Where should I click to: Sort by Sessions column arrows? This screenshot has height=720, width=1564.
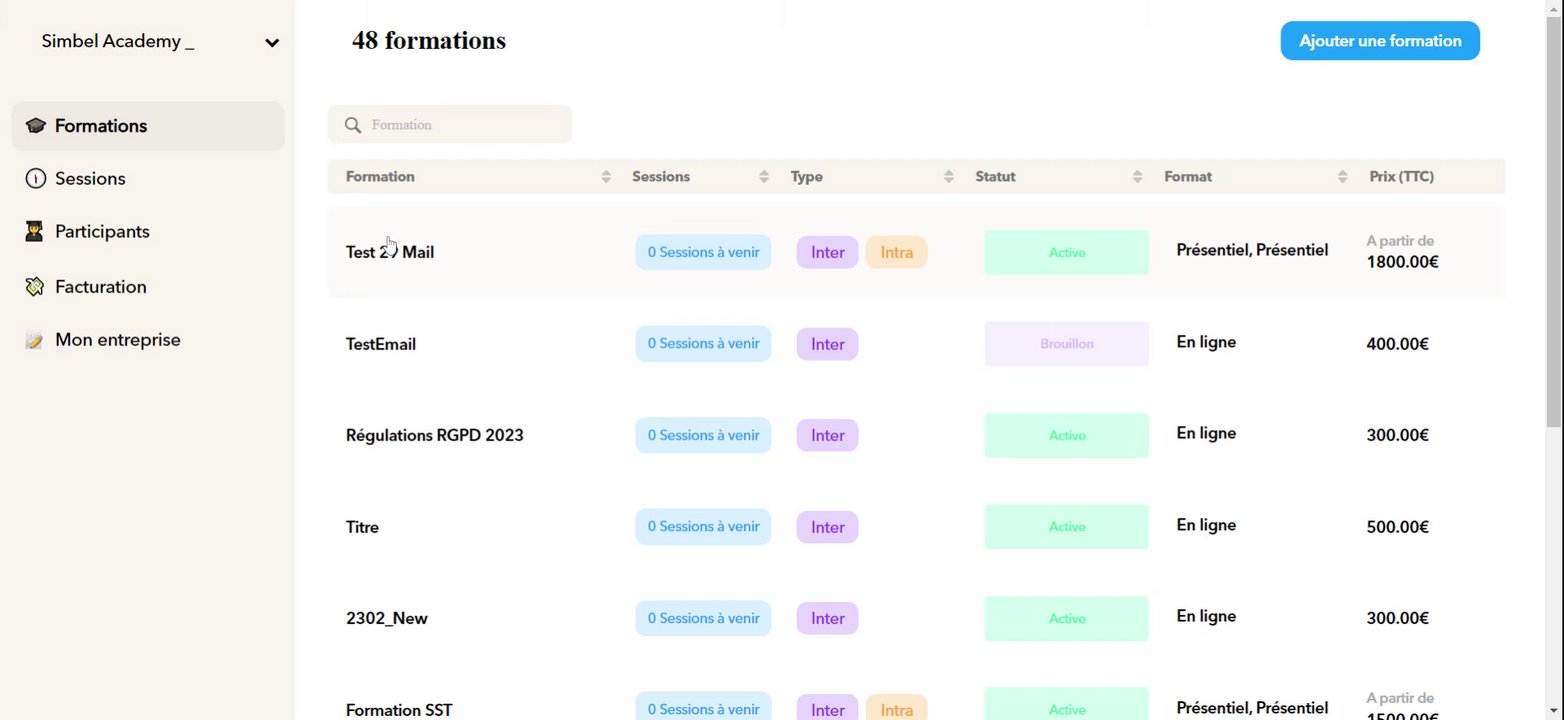coord(764,177)
